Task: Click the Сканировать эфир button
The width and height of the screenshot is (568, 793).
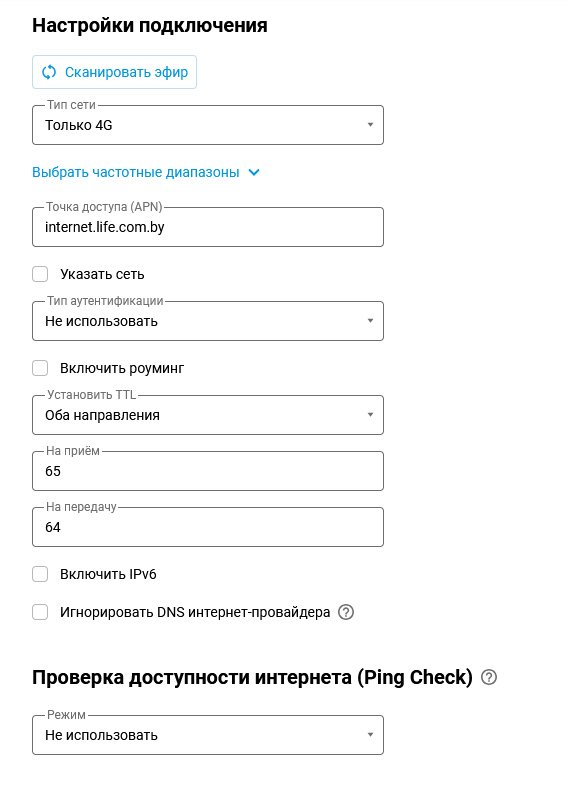Action: (x=114, y=72)
